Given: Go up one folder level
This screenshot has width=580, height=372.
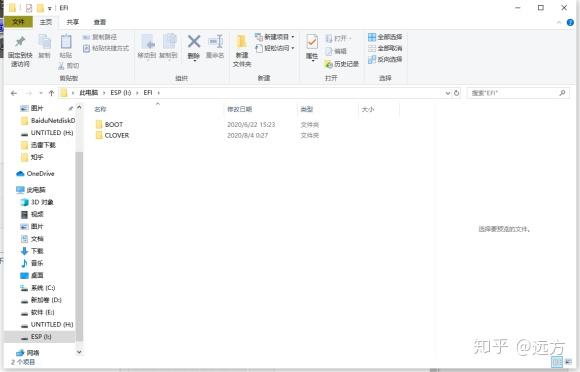Looking at the screenshot, I should 51,93.
